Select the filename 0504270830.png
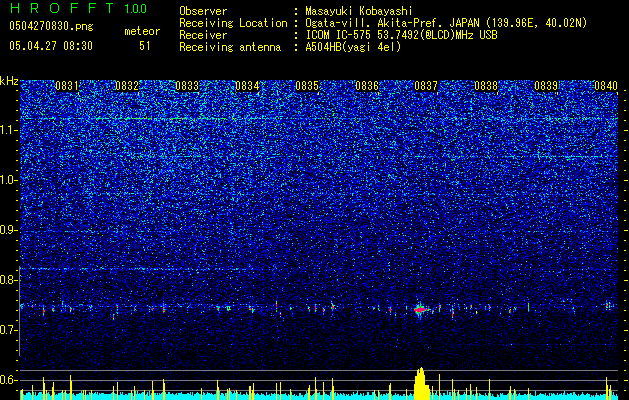This screenshot has height=400, width=629. 51,26
